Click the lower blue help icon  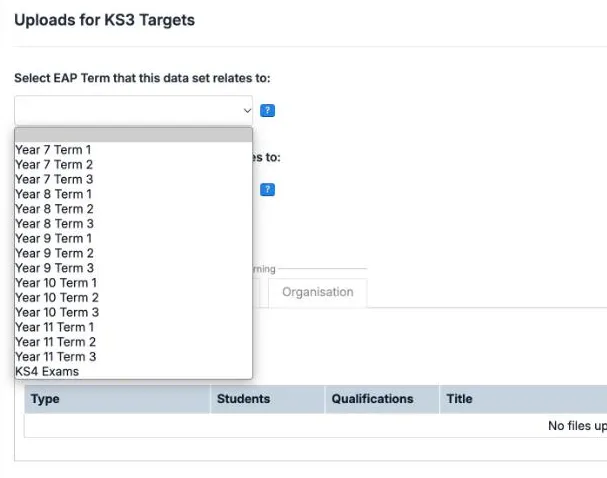click(267, 190)
